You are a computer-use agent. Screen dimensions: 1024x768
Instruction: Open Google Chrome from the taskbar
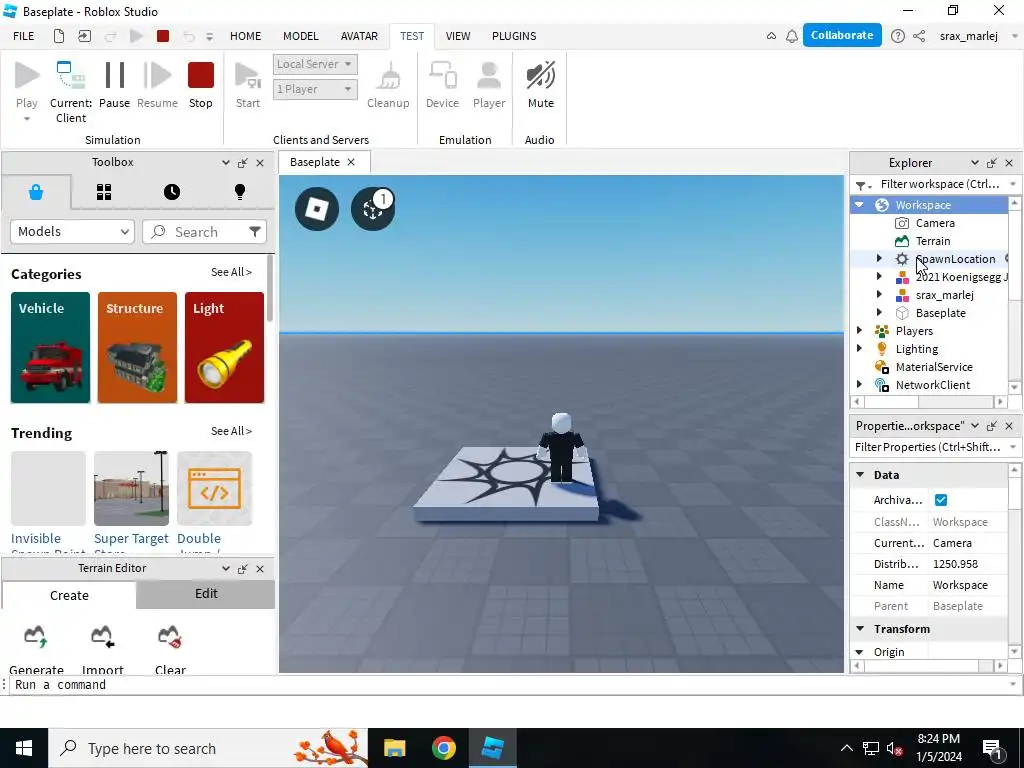pyautogui.click(x=443, y=748)
